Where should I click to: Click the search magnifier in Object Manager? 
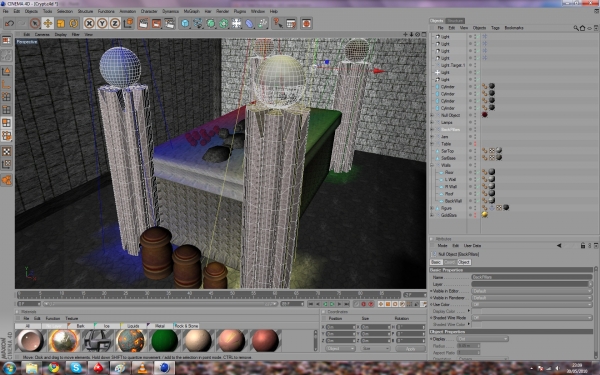point(576,28)
